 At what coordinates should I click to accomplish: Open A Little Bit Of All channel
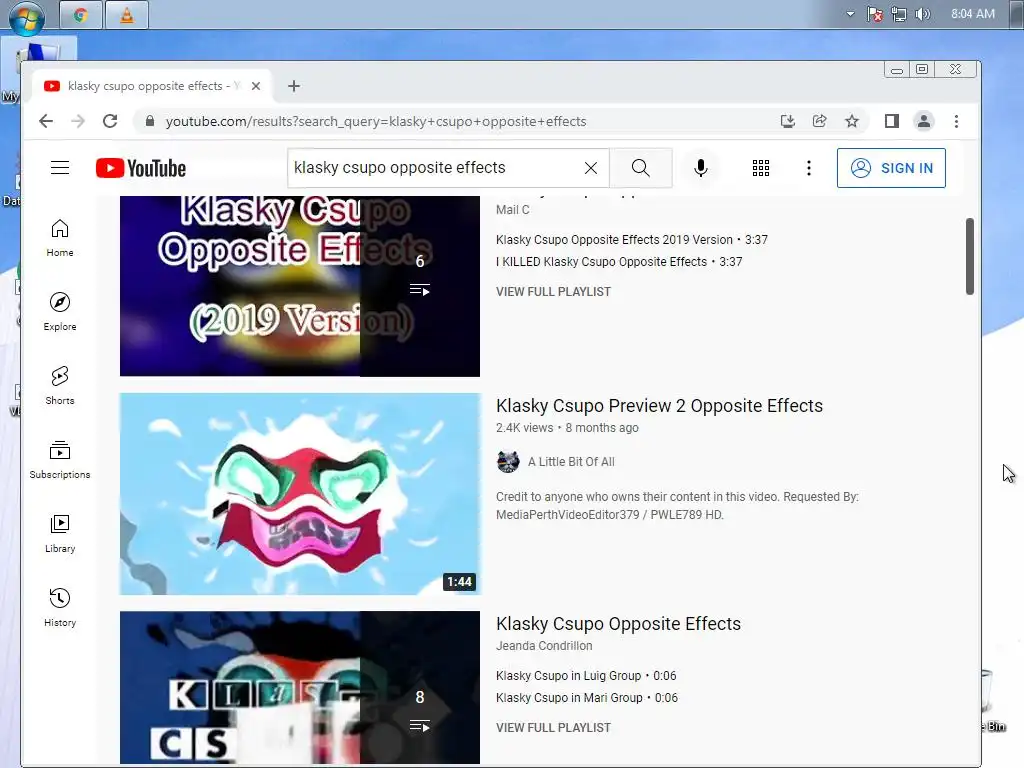pyautogui.click(x=571, y=462)
